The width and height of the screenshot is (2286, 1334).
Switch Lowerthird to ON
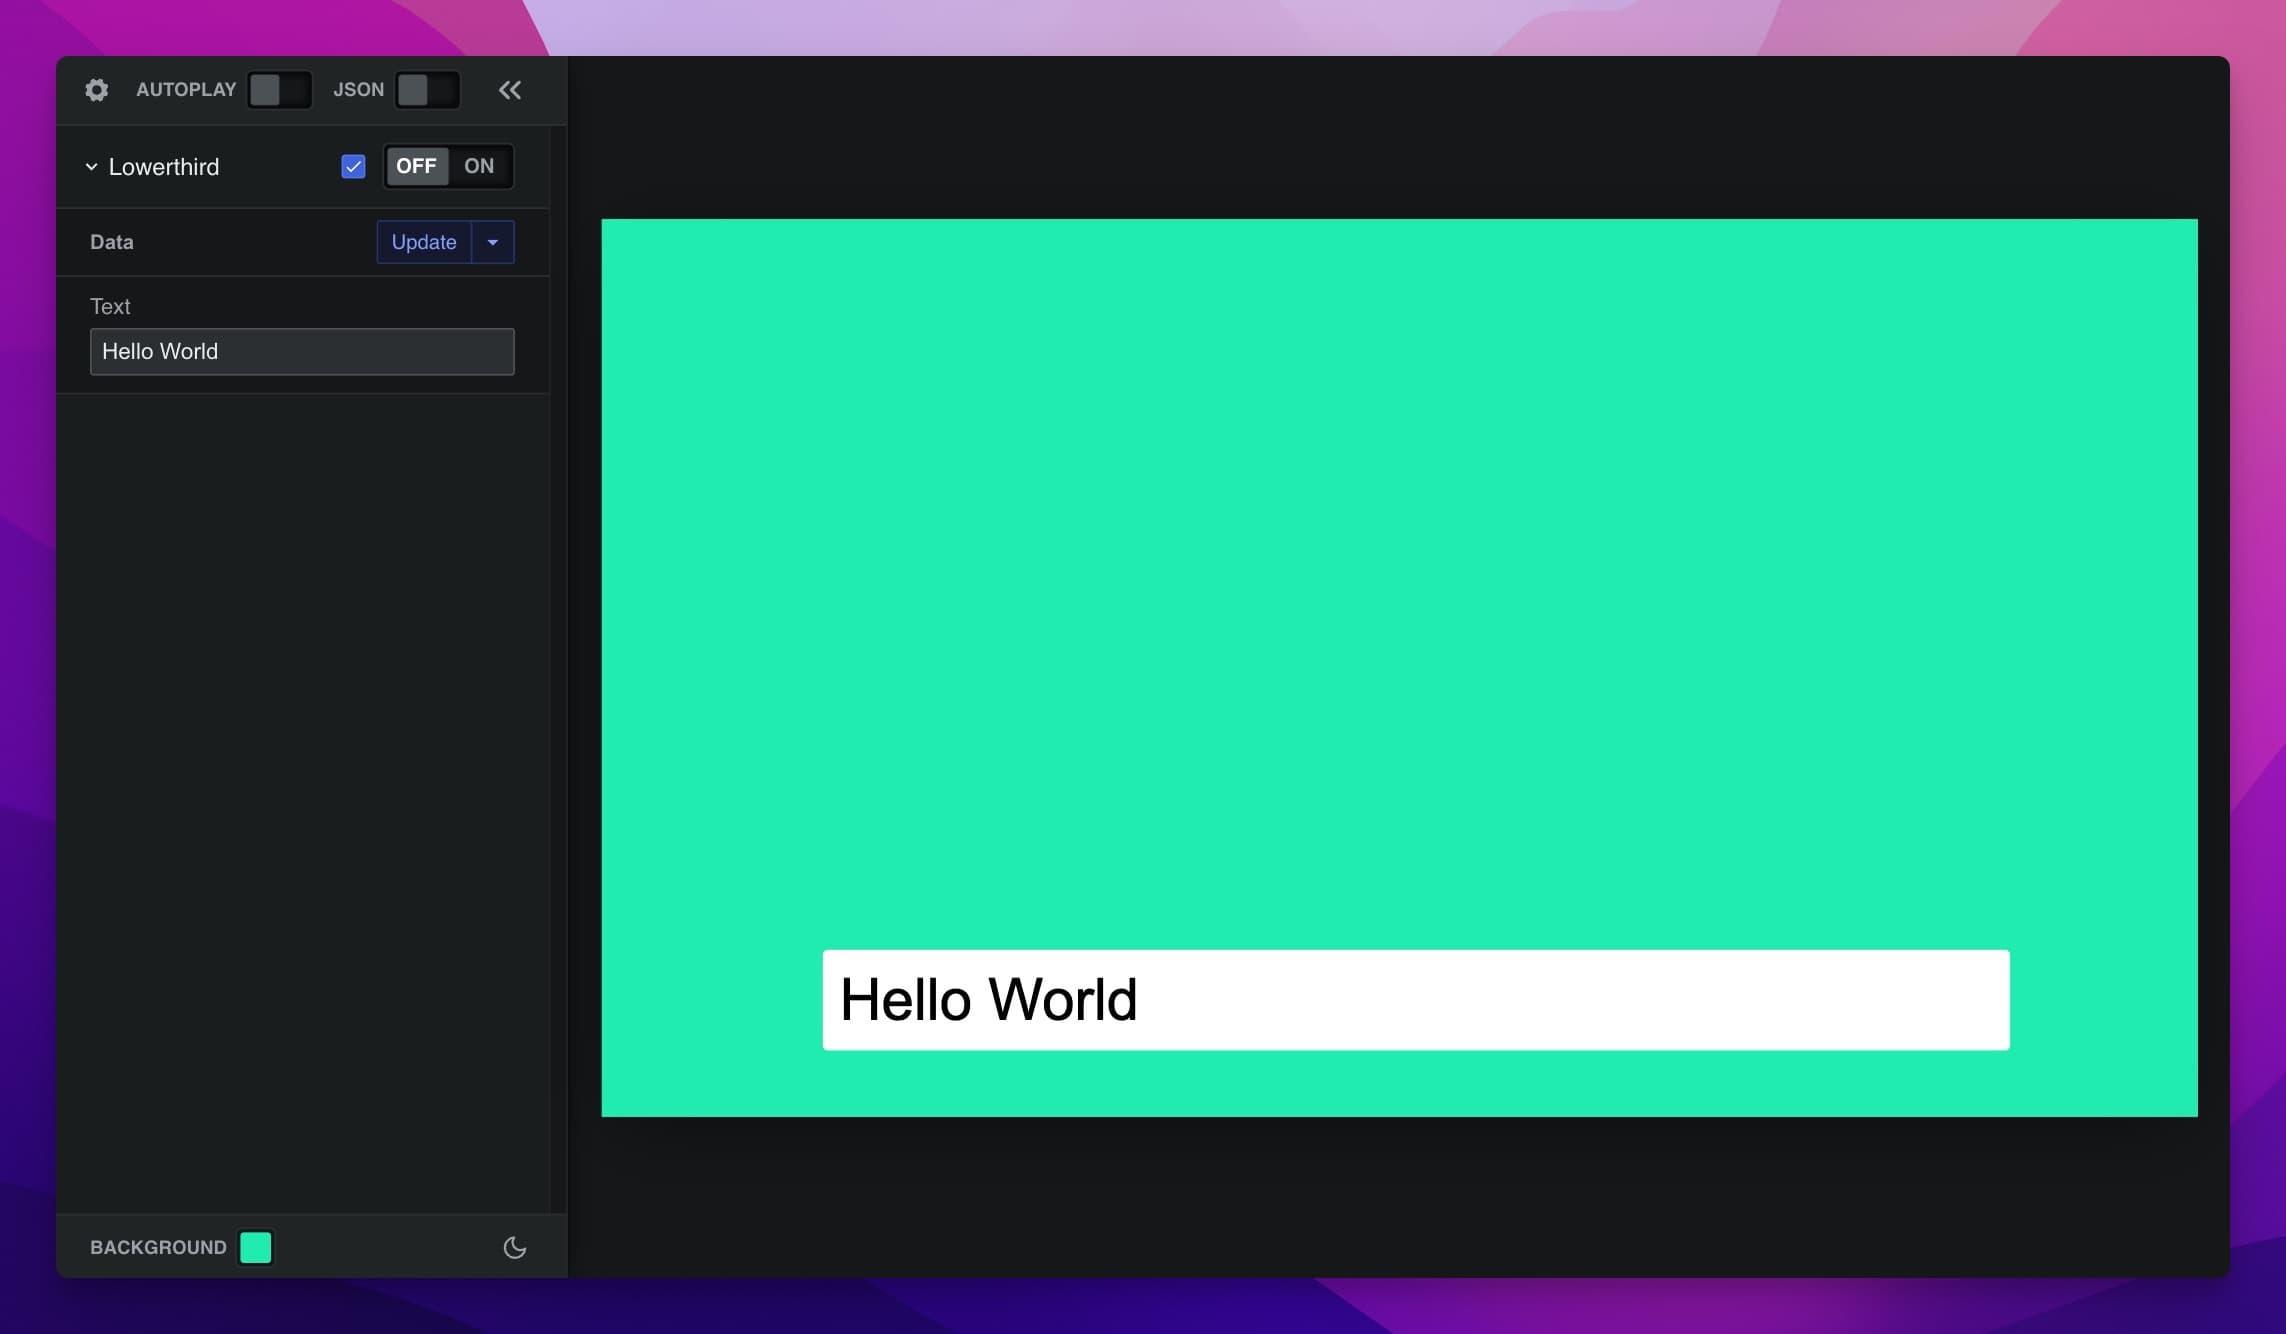[479, 166]
